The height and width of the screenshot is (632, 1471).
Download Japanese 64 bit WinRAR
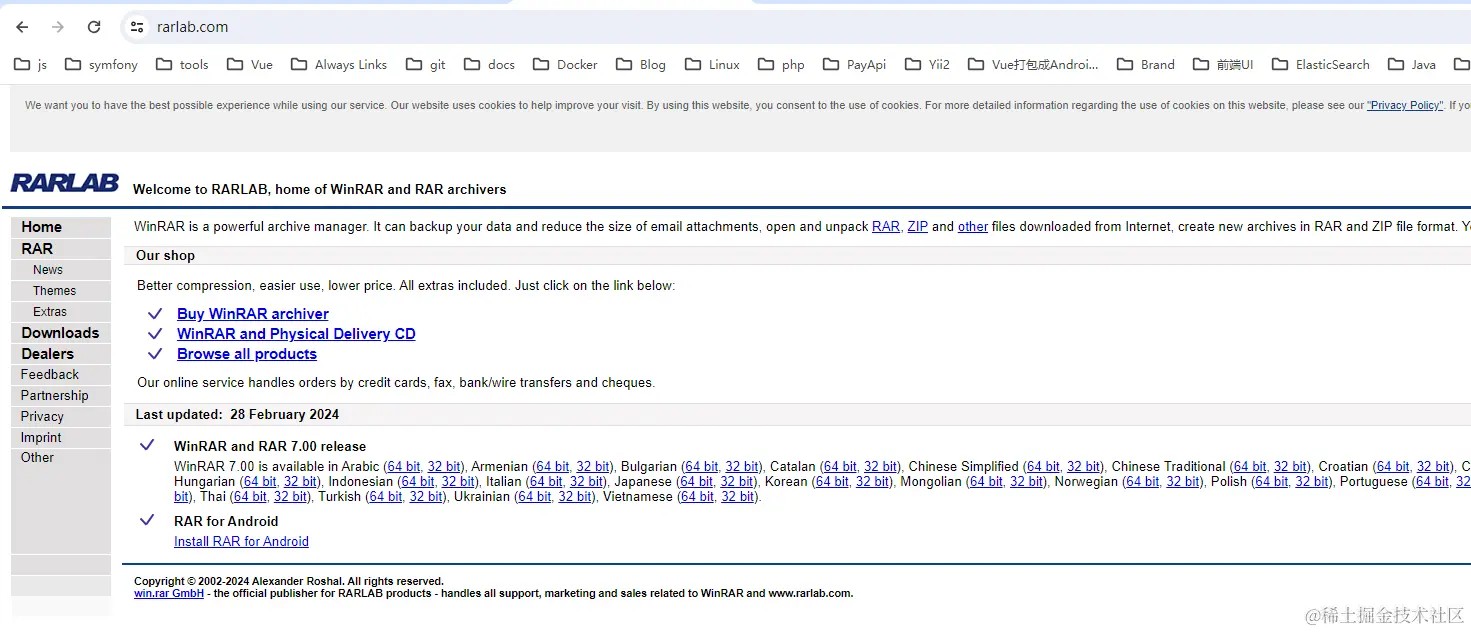[x=696, y=482]
